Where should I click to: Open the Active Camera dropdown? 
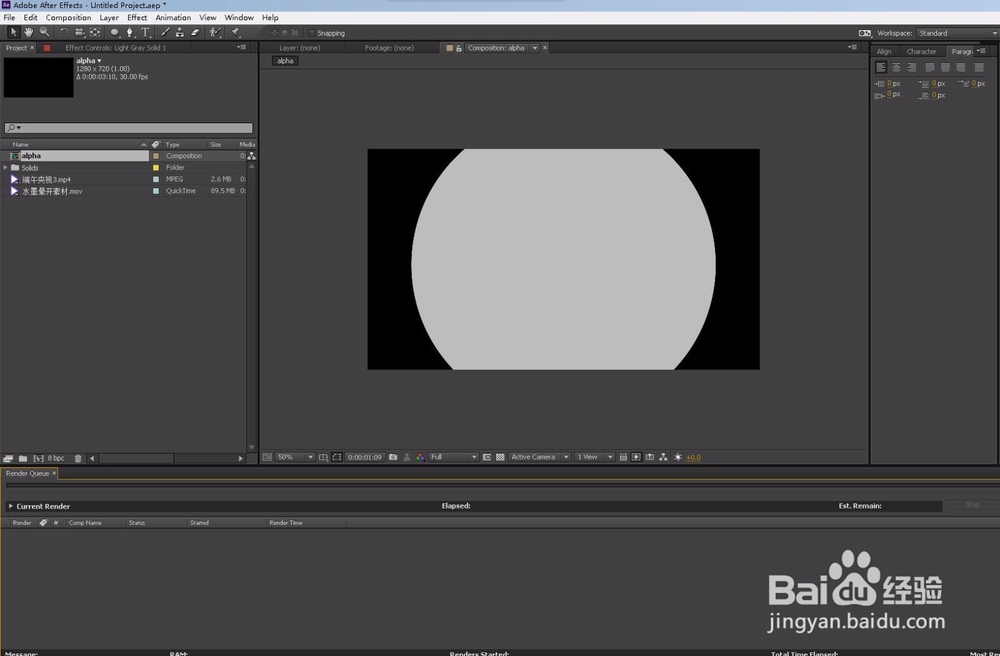tap(540, 457)
